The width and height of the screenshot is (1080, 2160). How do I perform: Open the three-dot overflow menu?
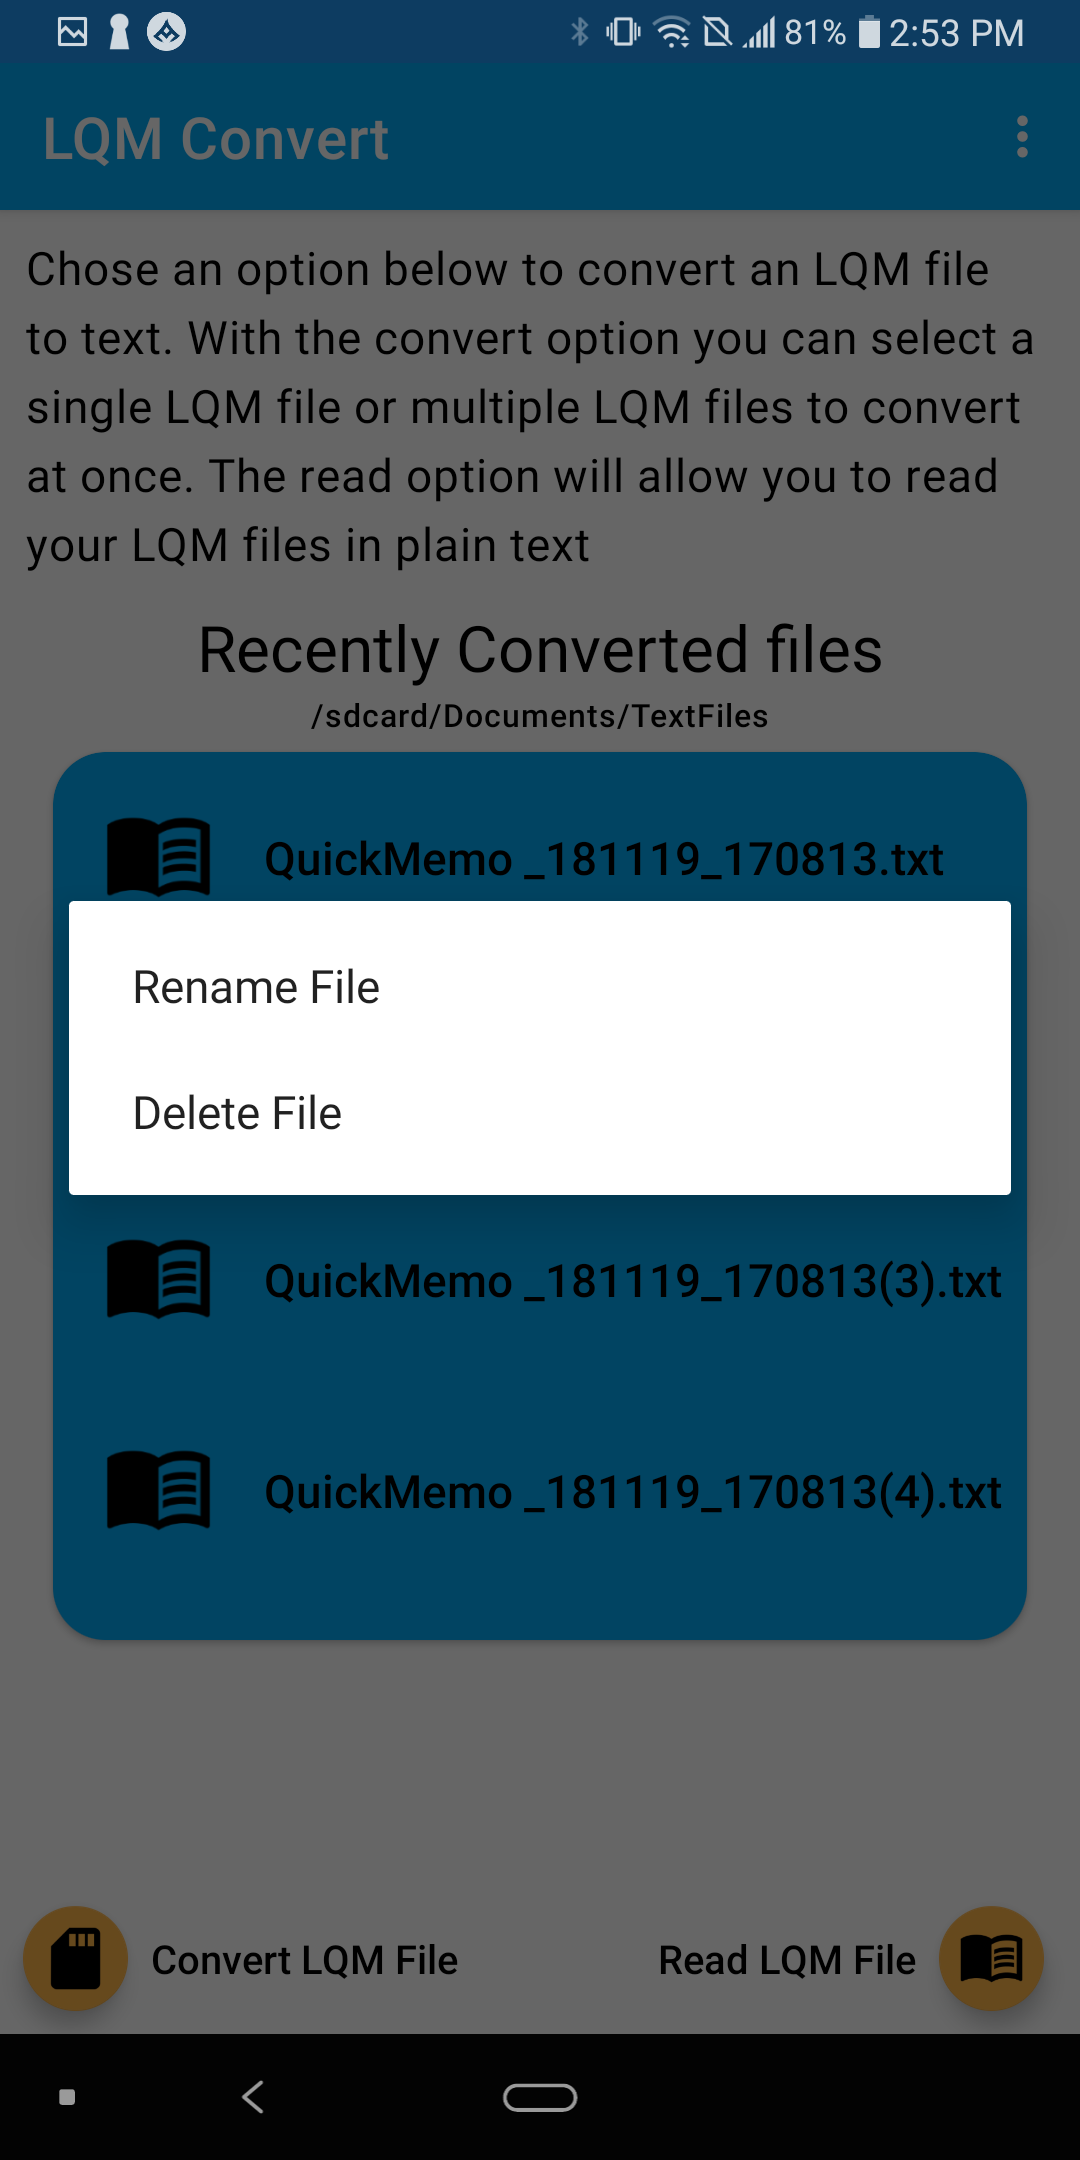pyautogui.click(x=1022, y=137)
